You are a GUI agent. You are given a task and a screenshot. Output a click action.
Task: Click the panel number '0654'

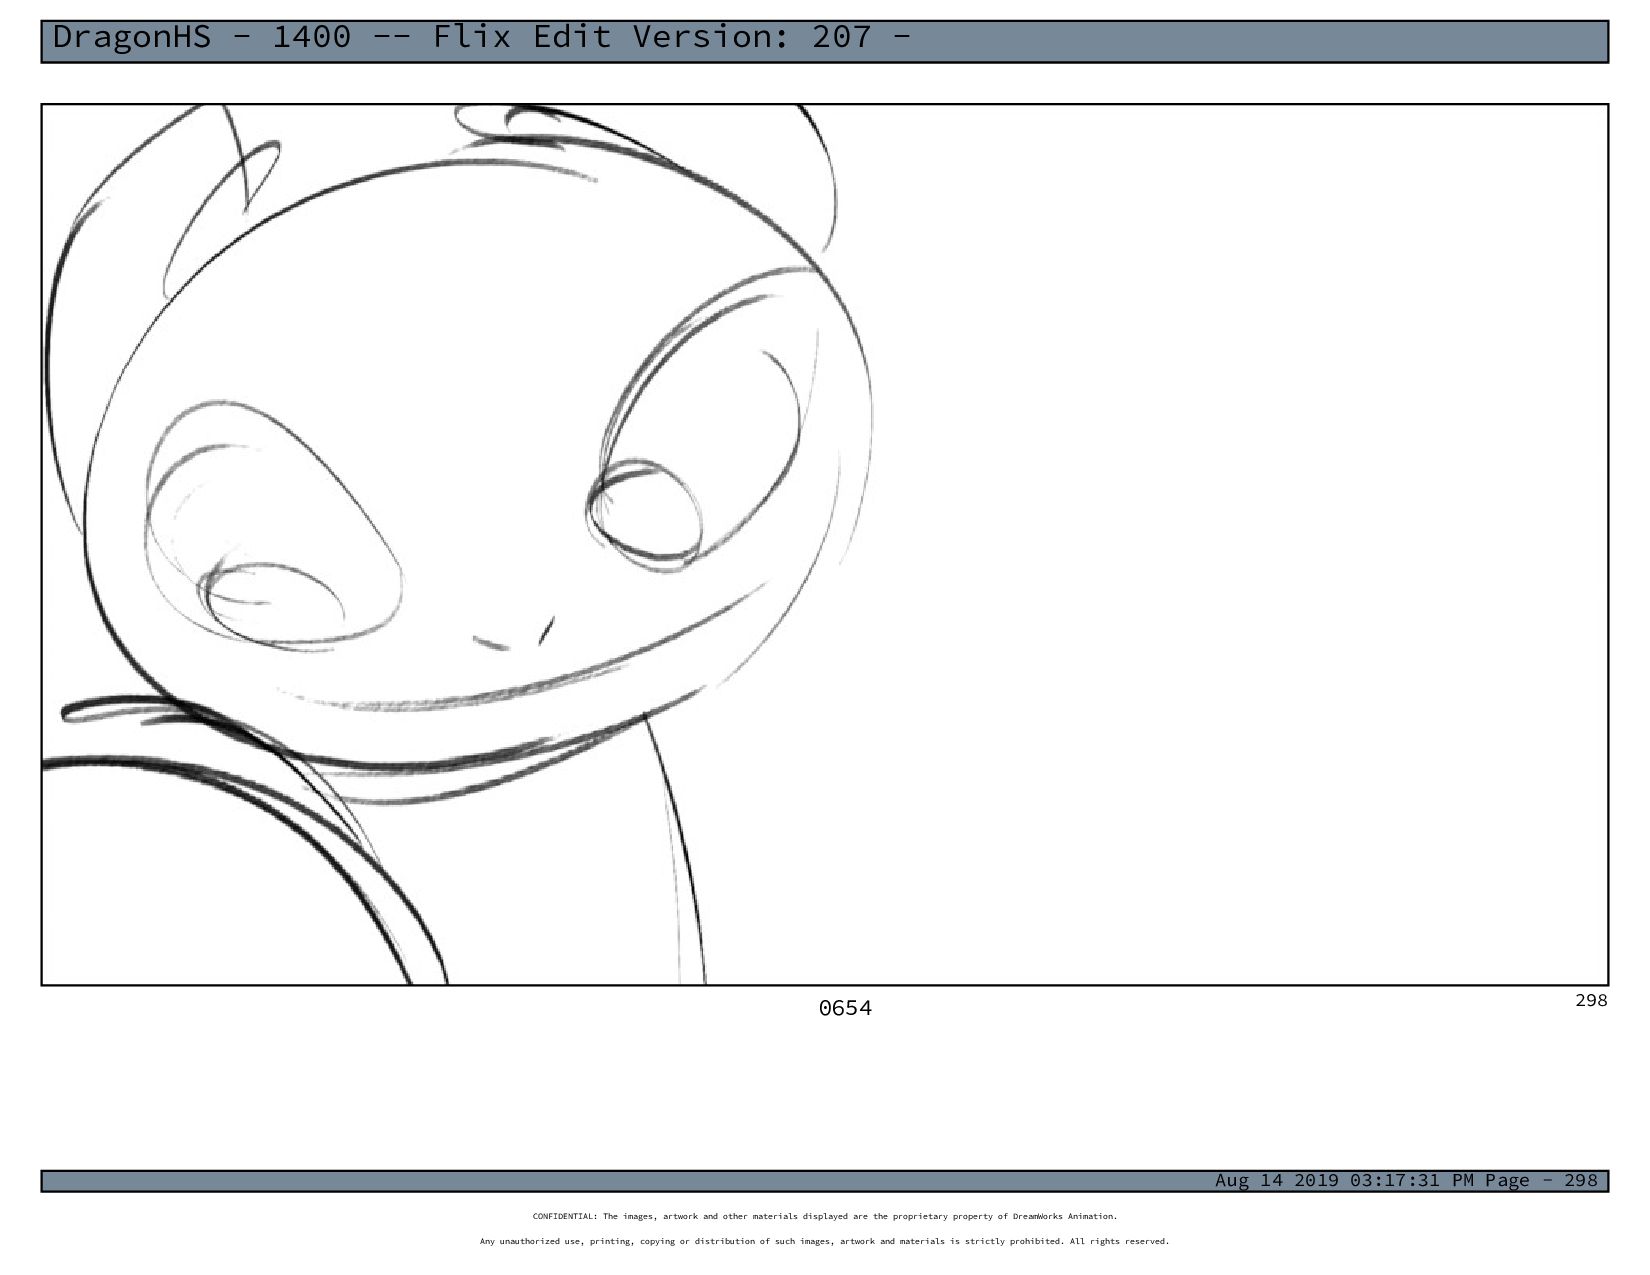845,1008
